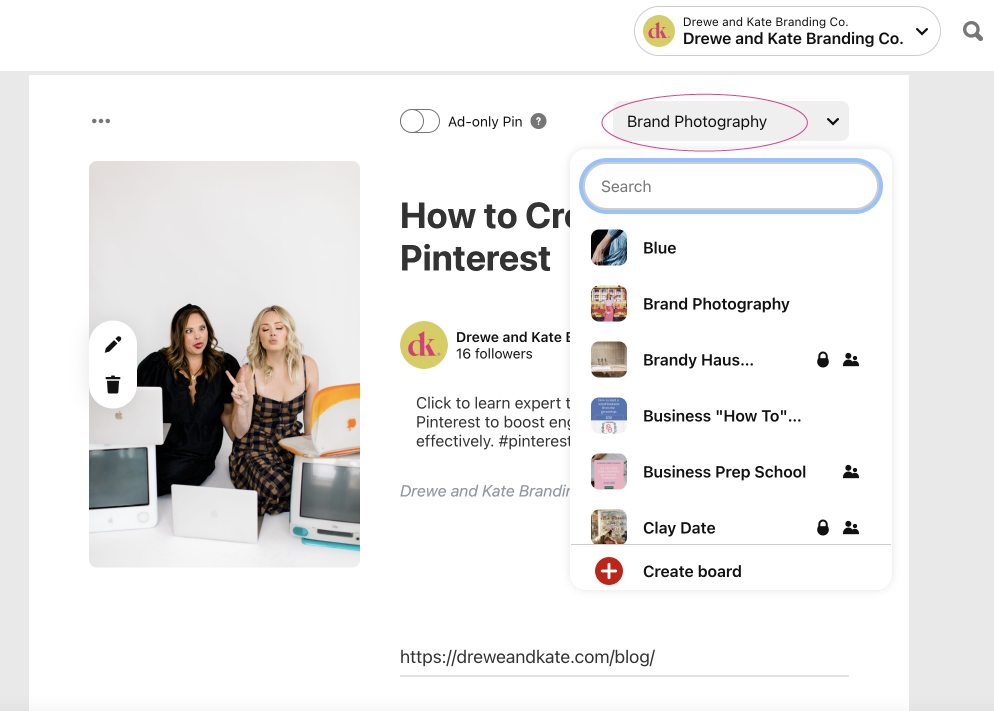This screenshot has height=711, width=994.
Task: Click the Ad-only Pin help question mark
Action: (538, 121)
